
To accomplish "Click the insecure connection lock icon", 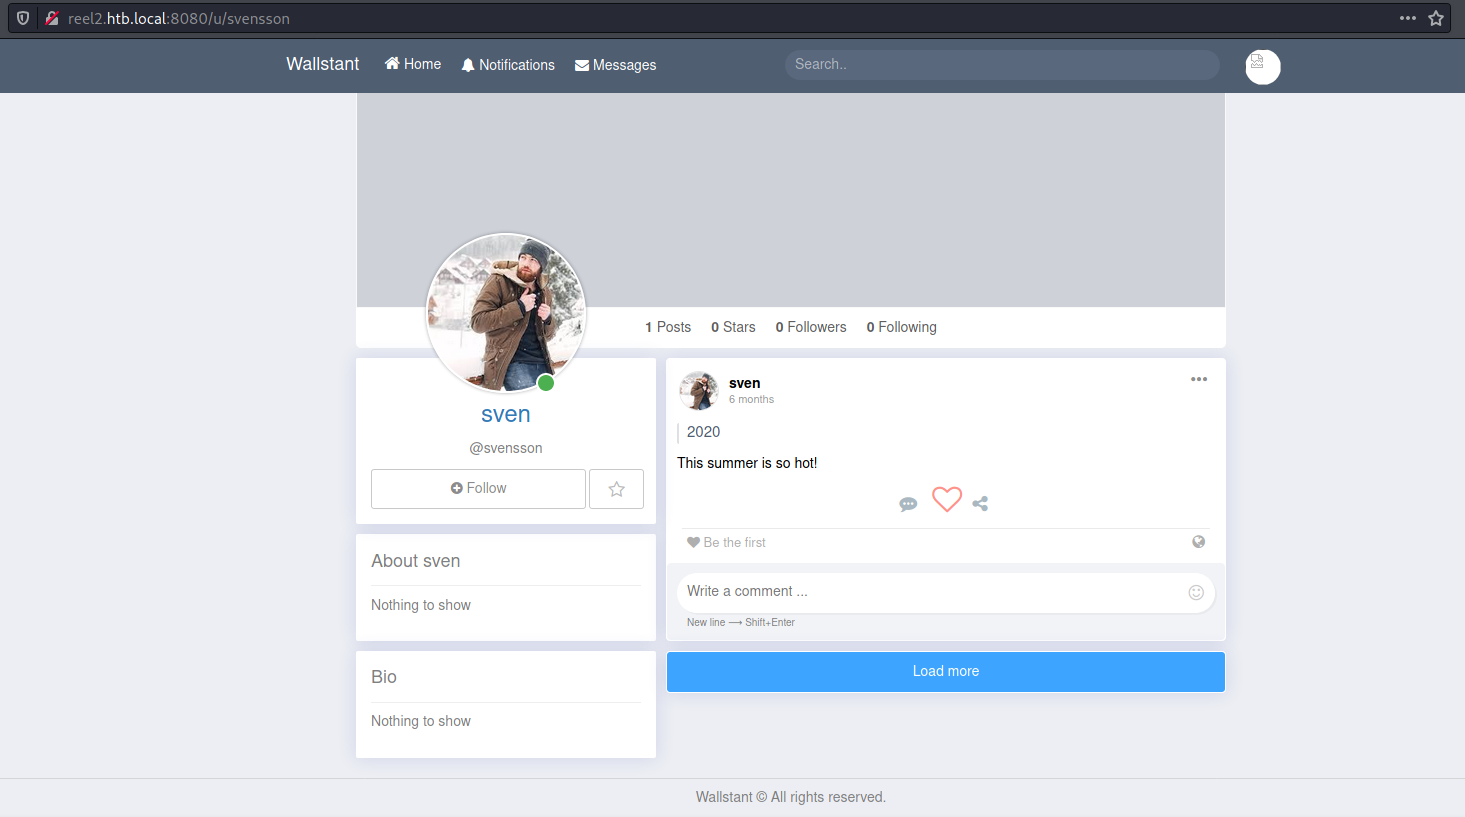I will point(52,18).
